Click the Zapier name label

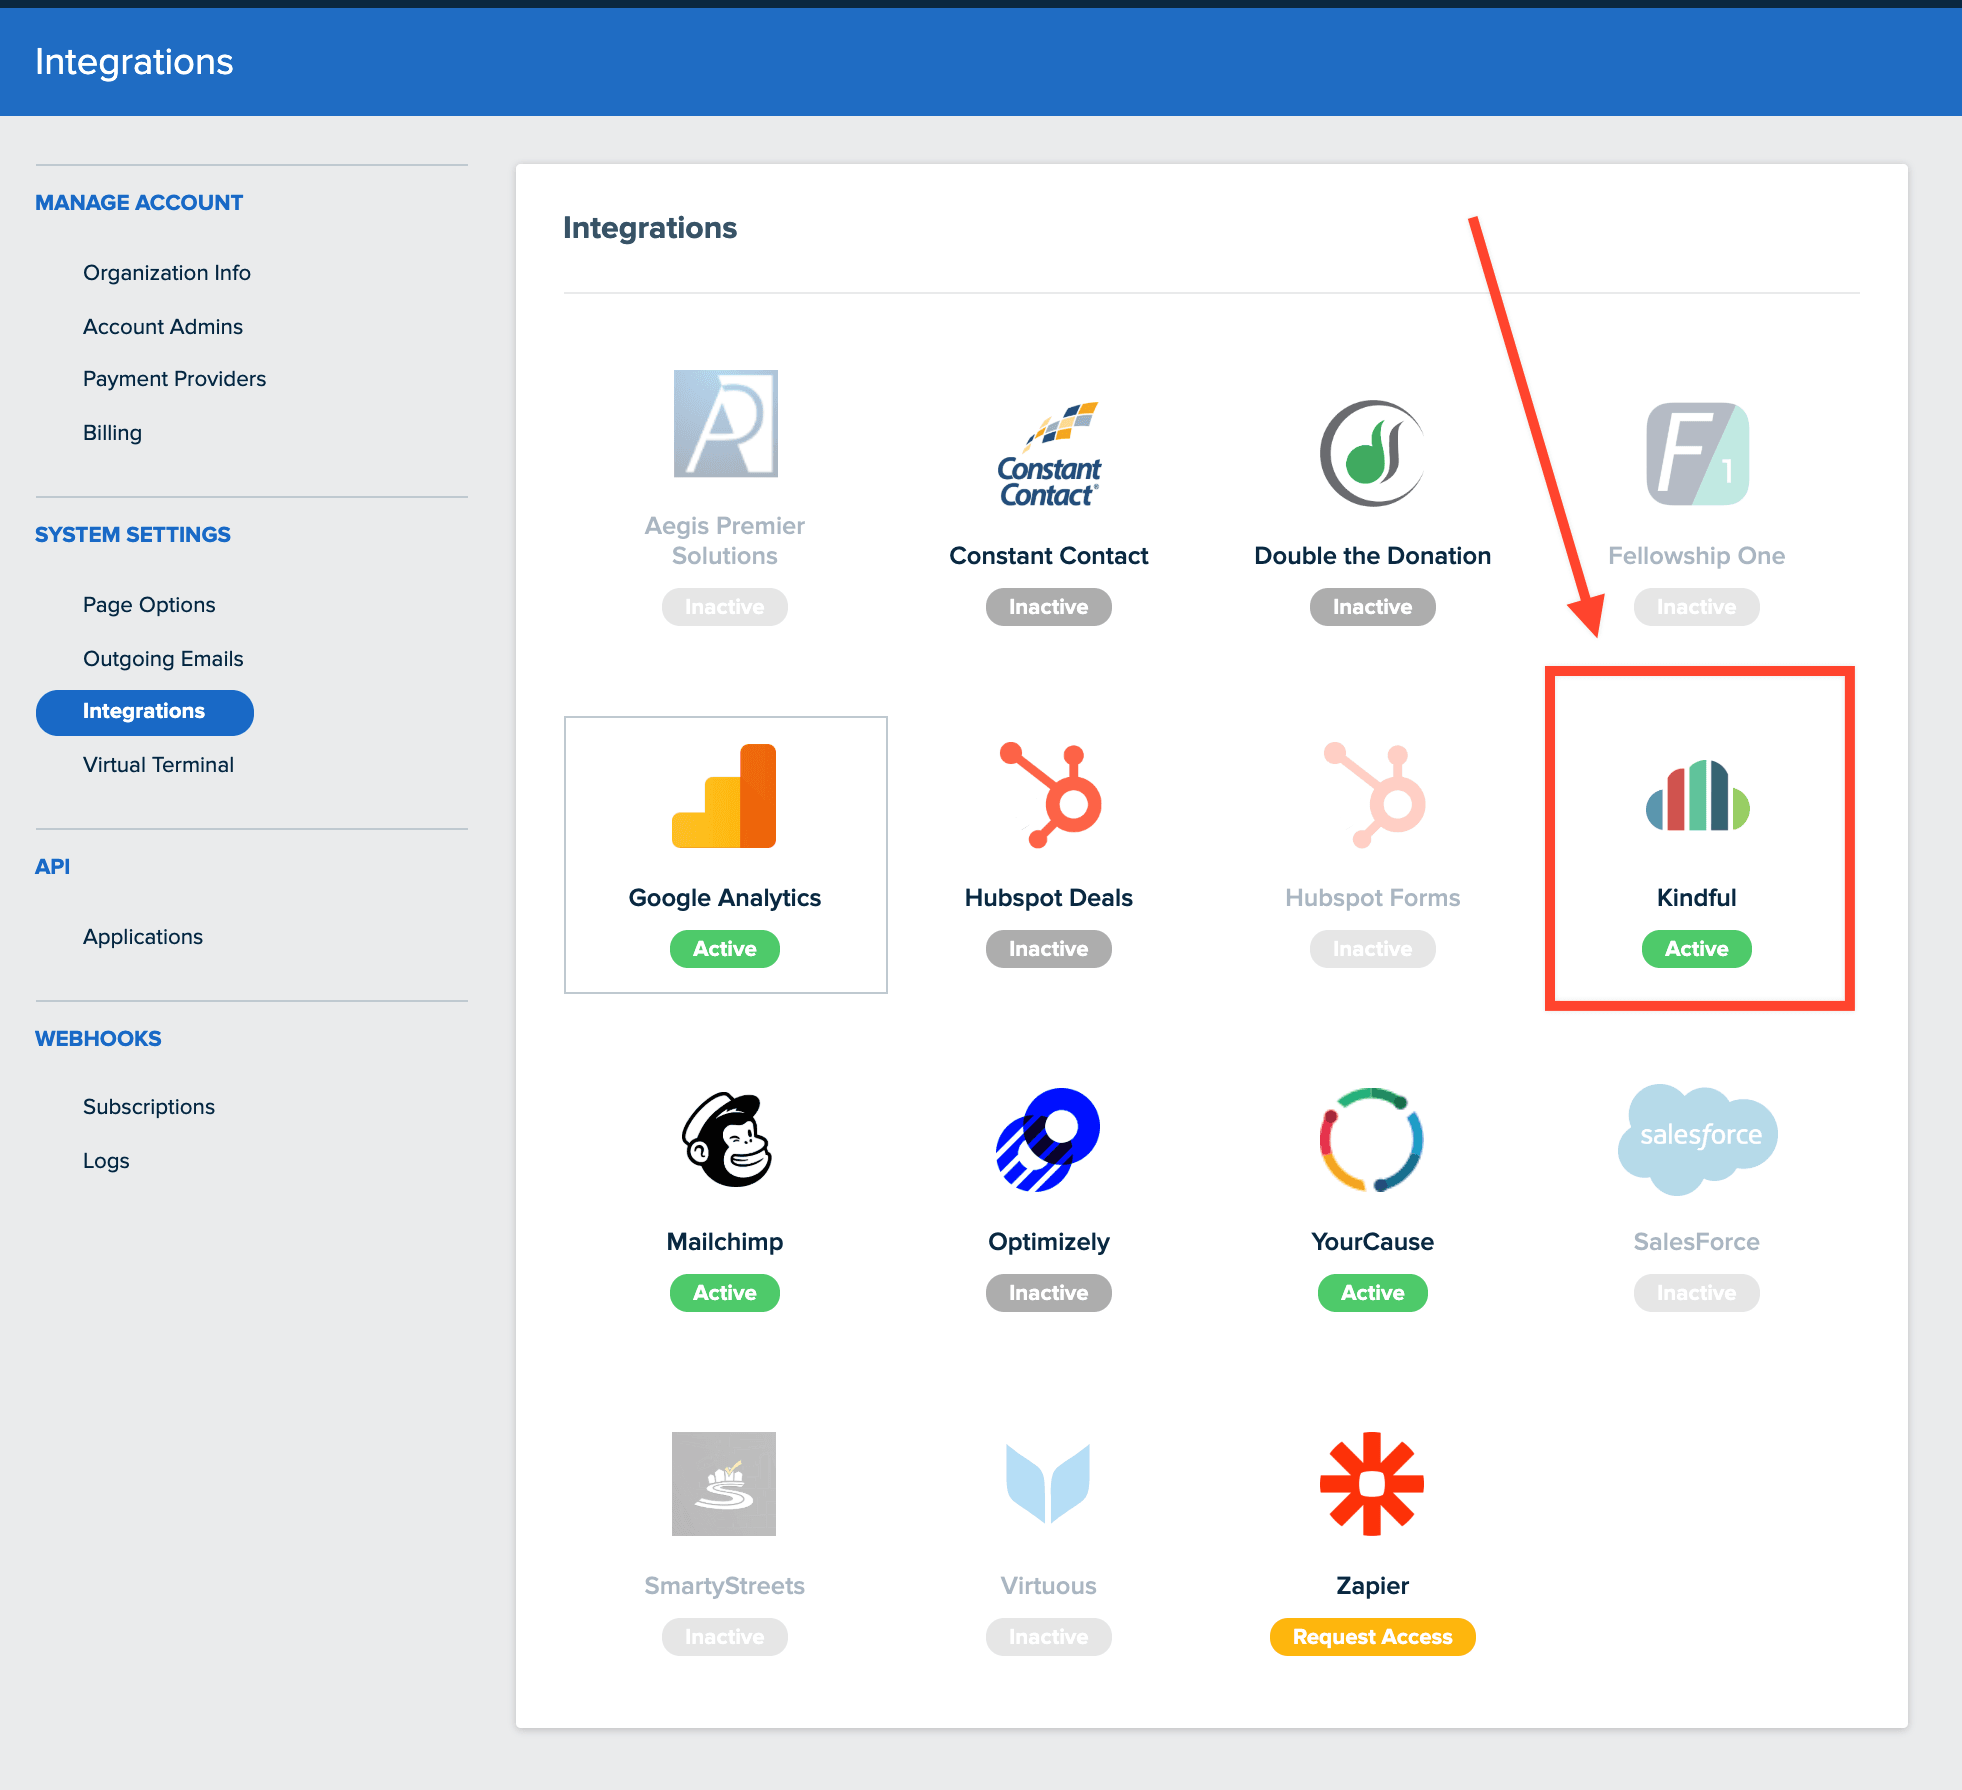pos(1373,1586)
